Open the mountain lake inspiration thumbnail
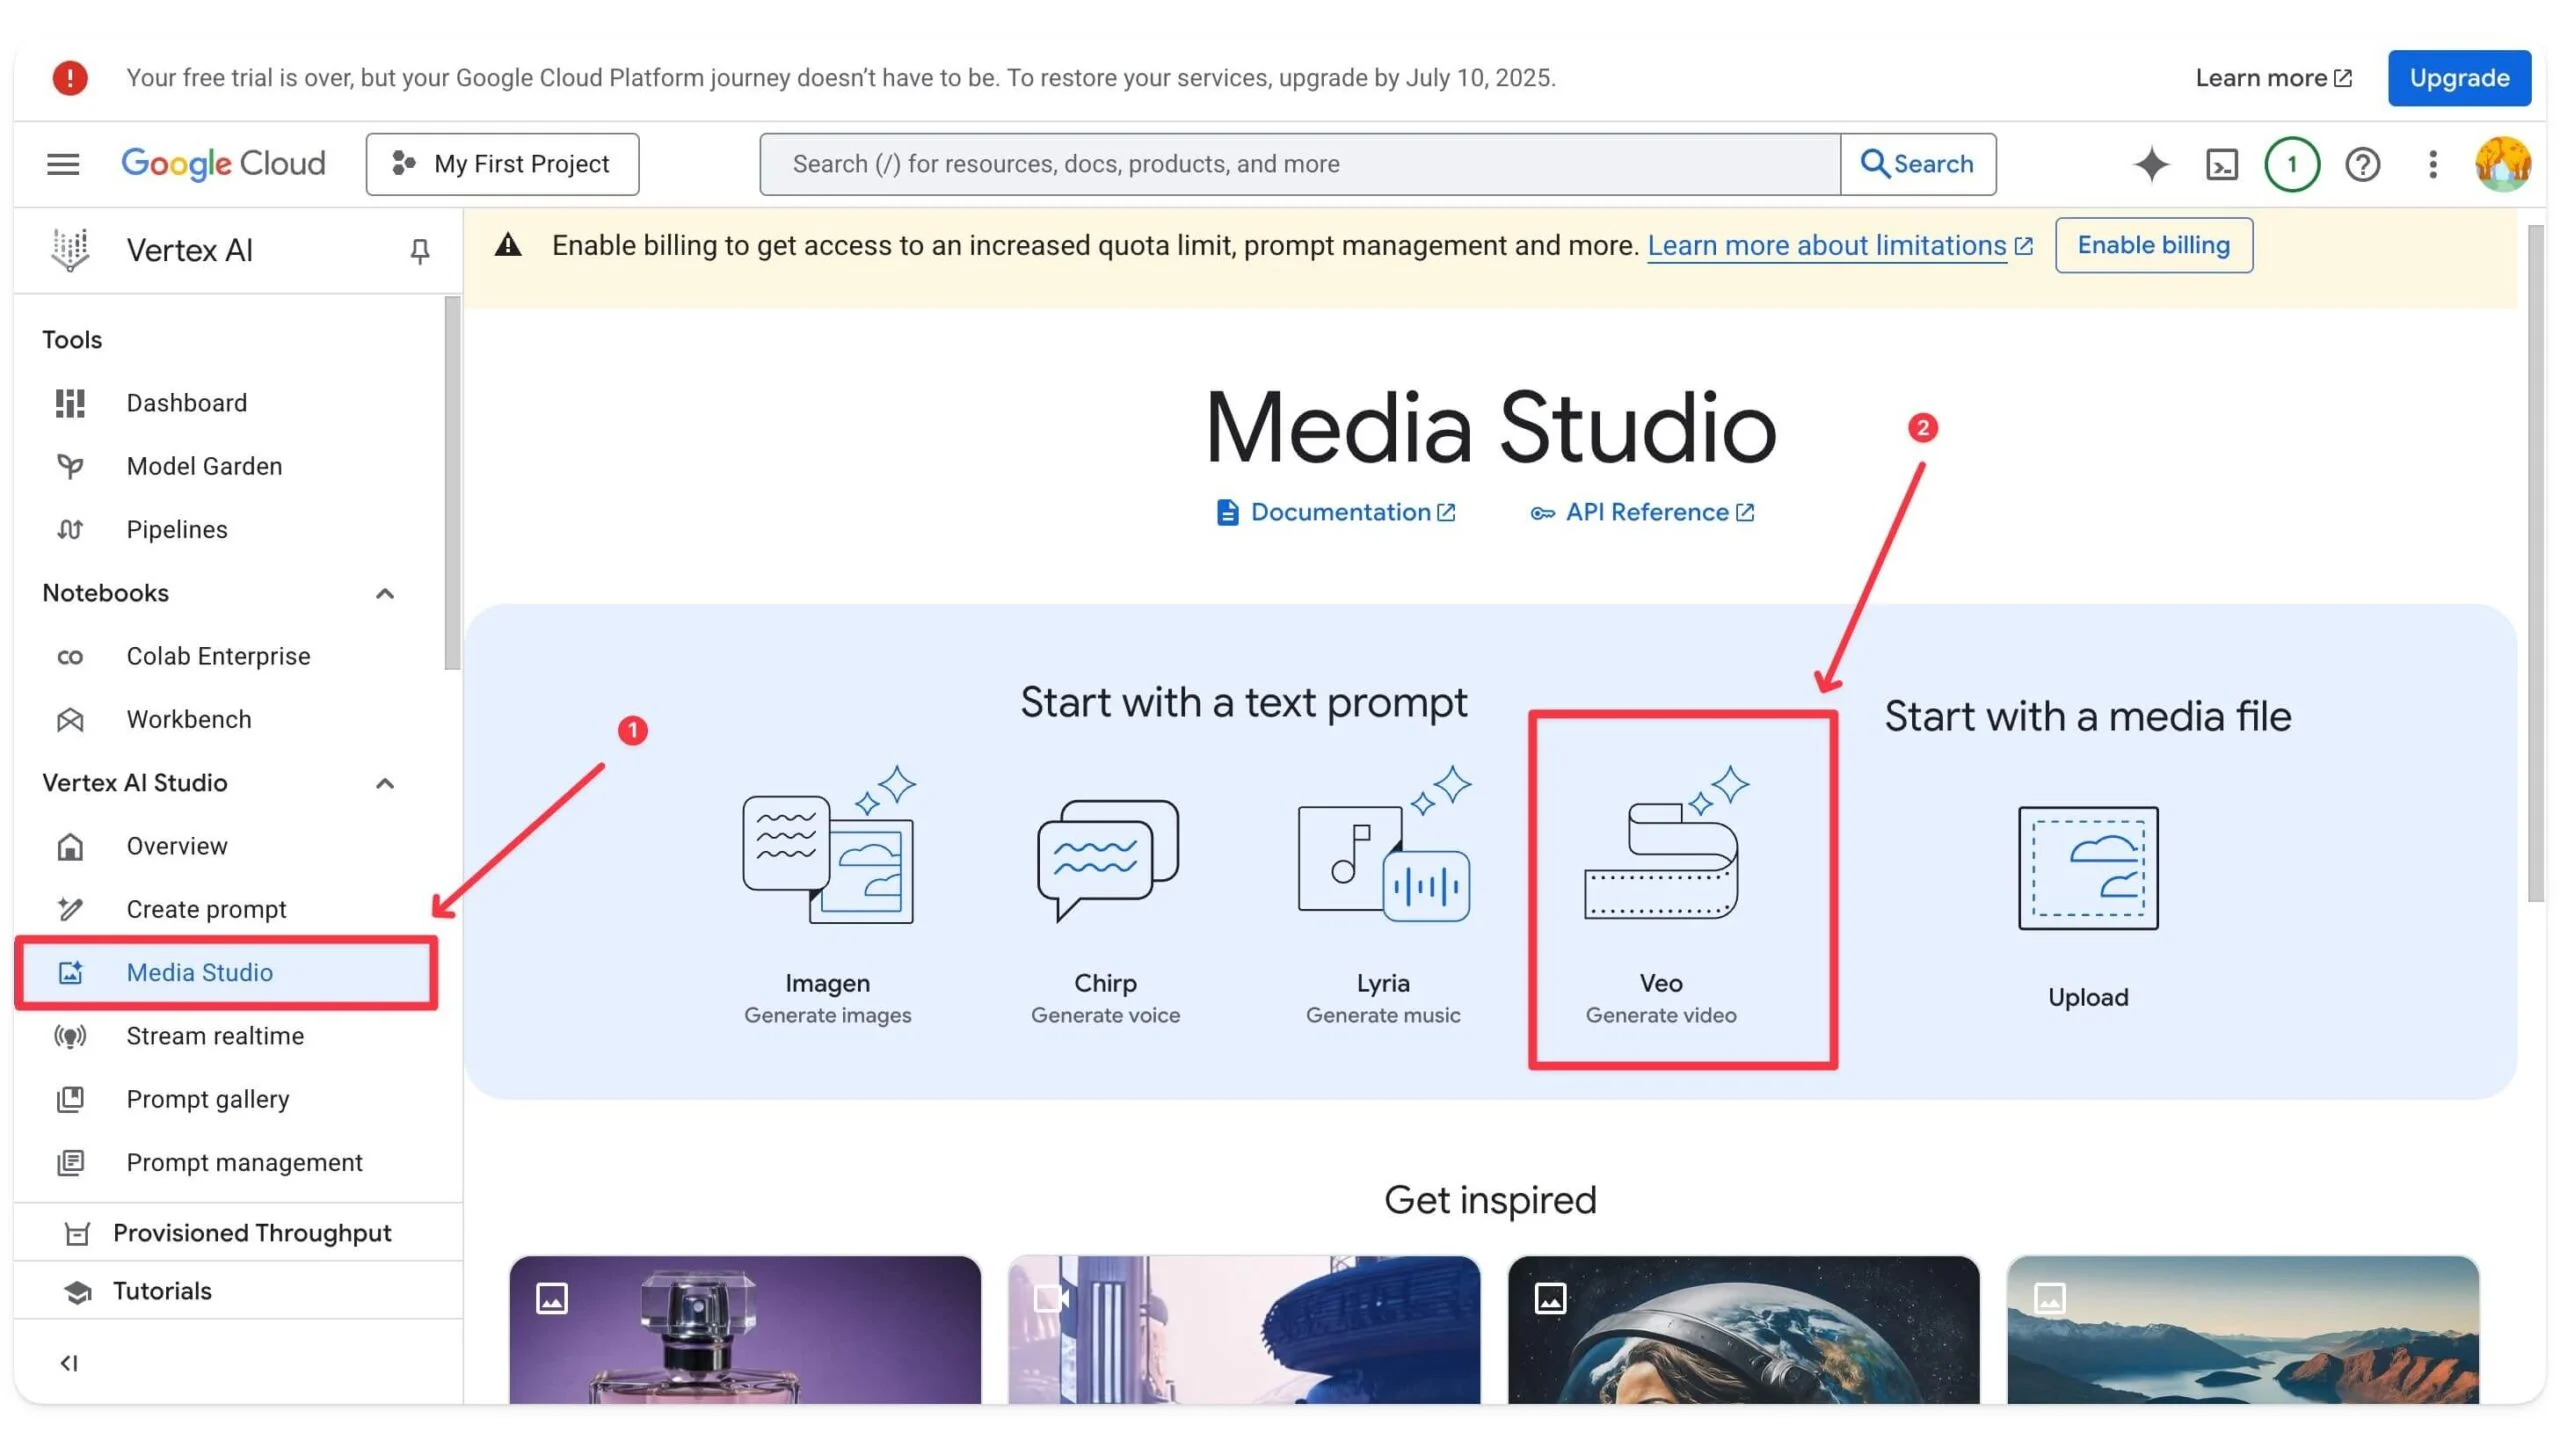This screenshot has width=2560, height=1440. pyautogui.click(x=2242, y=1330)
